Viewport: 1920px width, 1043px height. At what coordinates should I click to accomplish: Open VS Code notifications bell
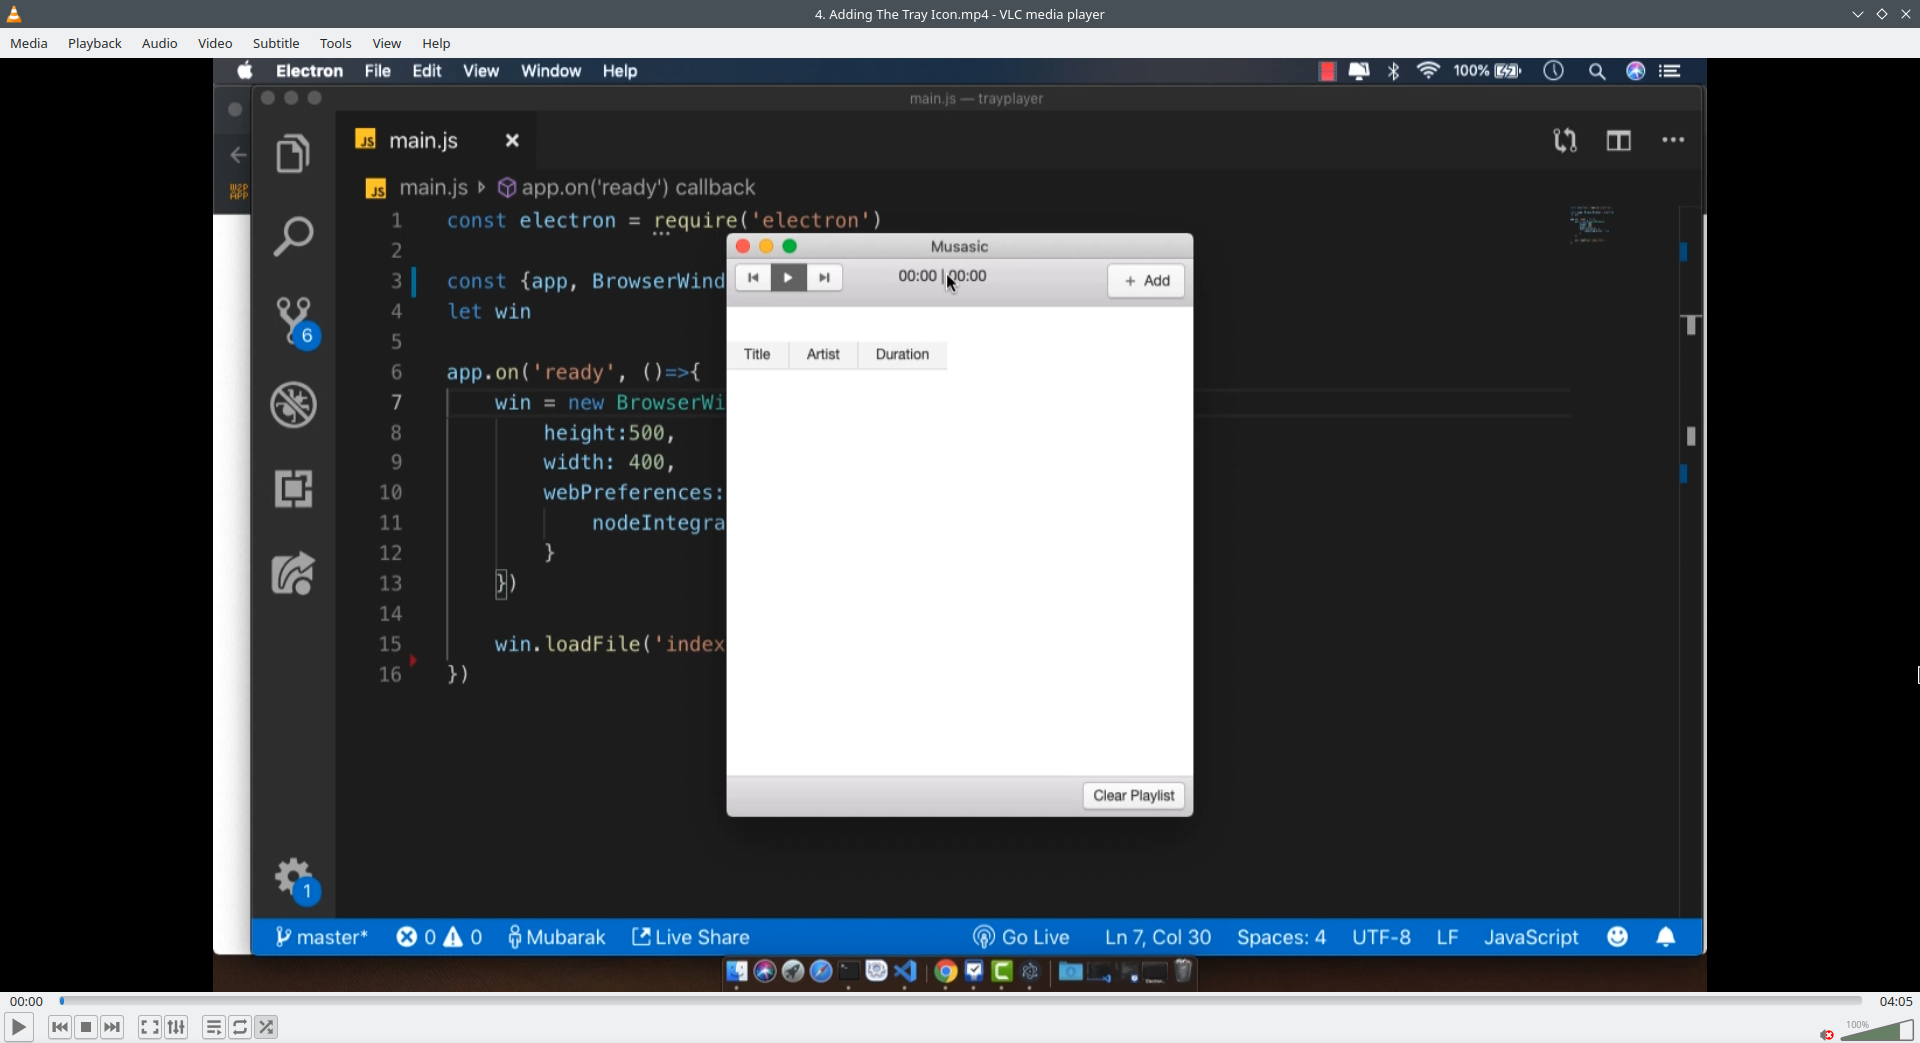(x=1666, y=937)
